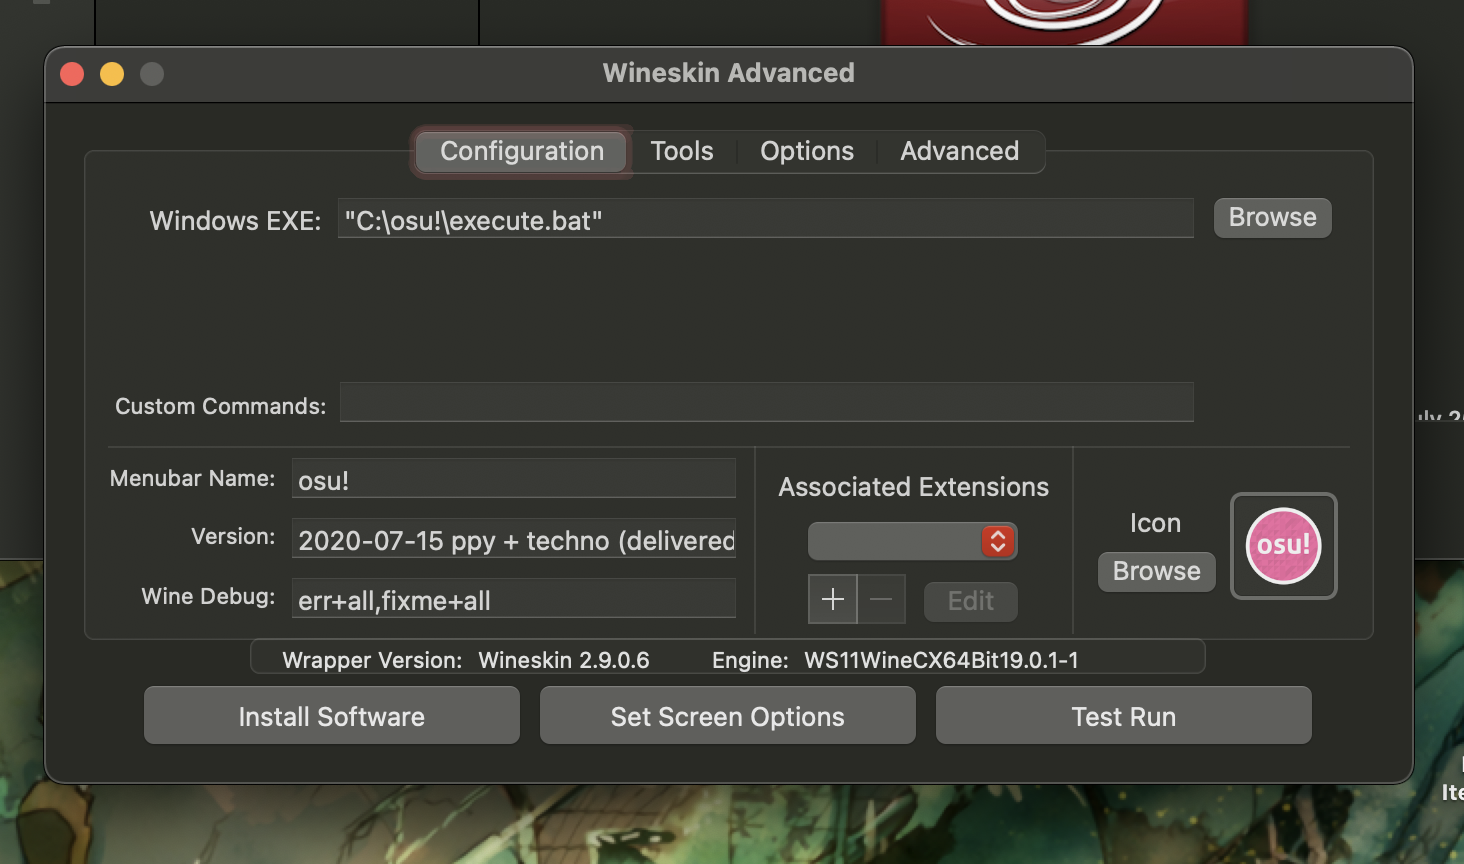Click the Wineskin Advanced window title

729,73
